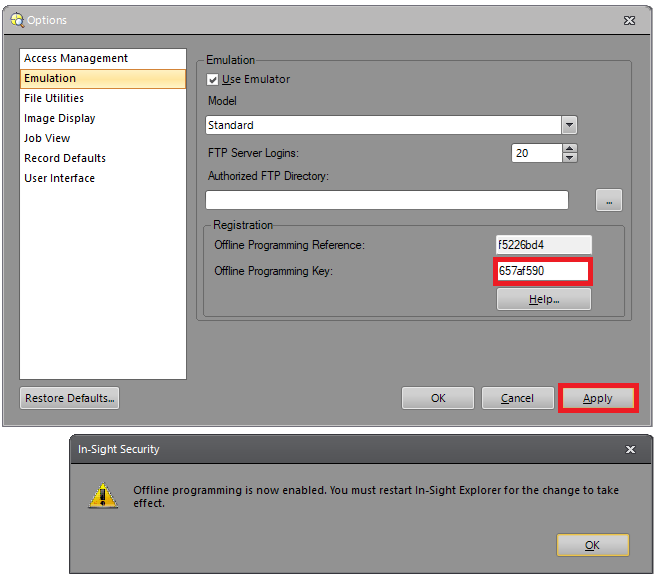Click the Offline Programming Key field

coord(542,271)
